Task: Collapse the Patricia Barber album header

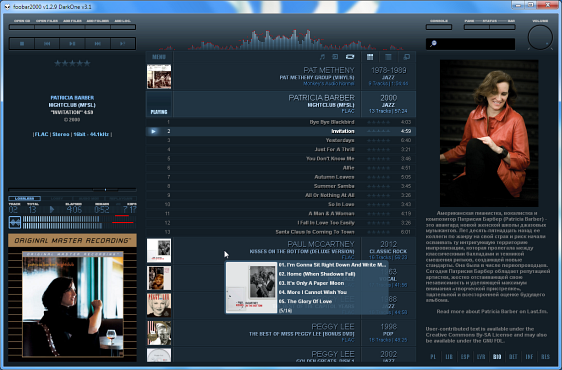Action: point(281,104)
